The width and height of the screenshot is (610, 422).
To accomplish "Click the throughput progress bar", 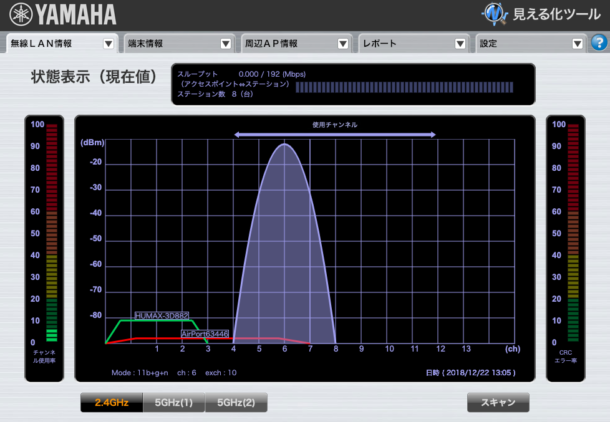I will 405,87.
